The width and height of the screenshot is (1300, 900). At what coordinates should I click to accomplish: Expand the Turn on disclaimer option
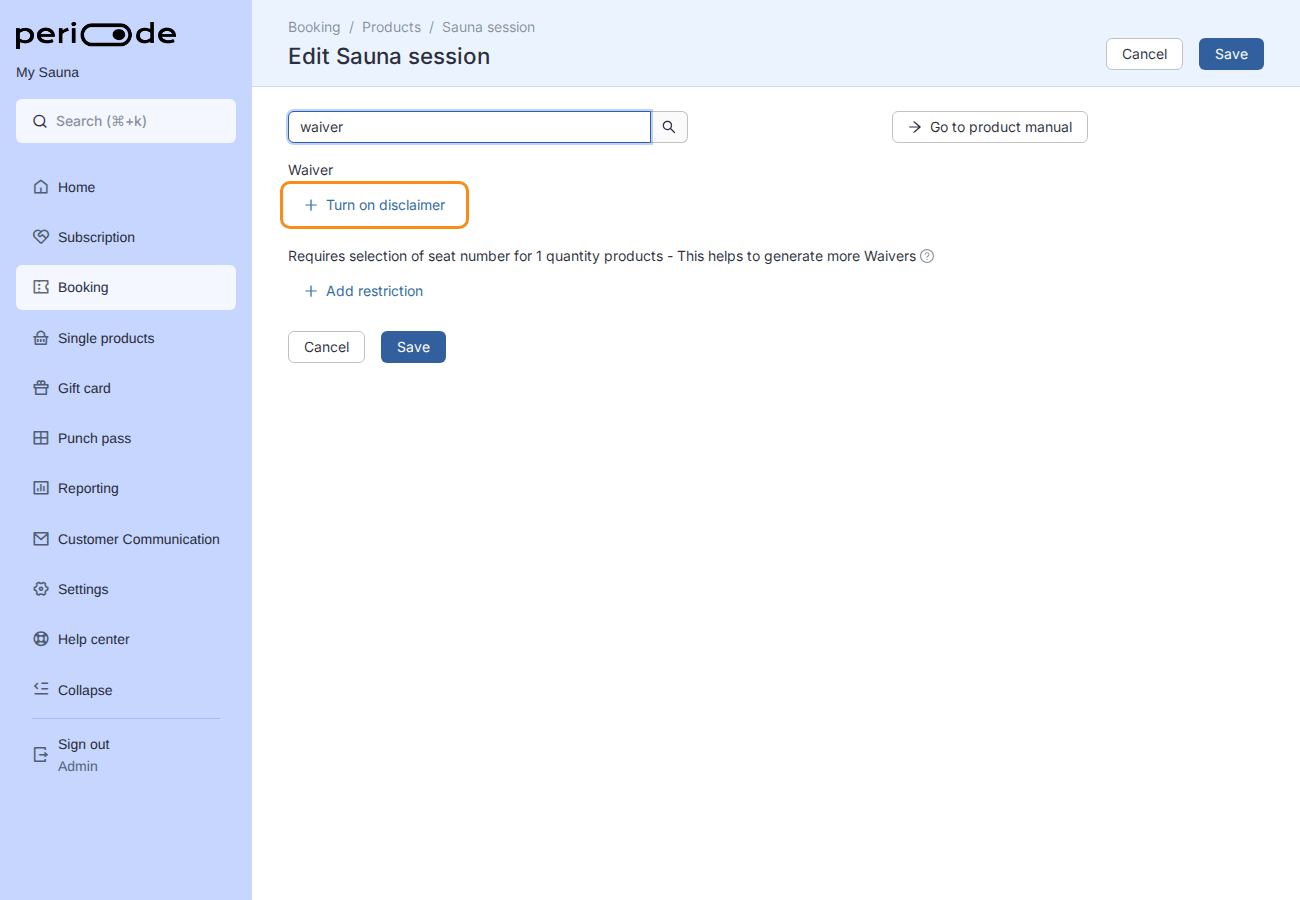tap(375, 205)
